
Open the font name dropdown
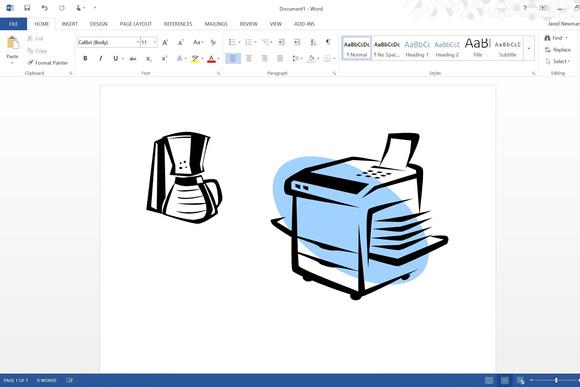138,42
